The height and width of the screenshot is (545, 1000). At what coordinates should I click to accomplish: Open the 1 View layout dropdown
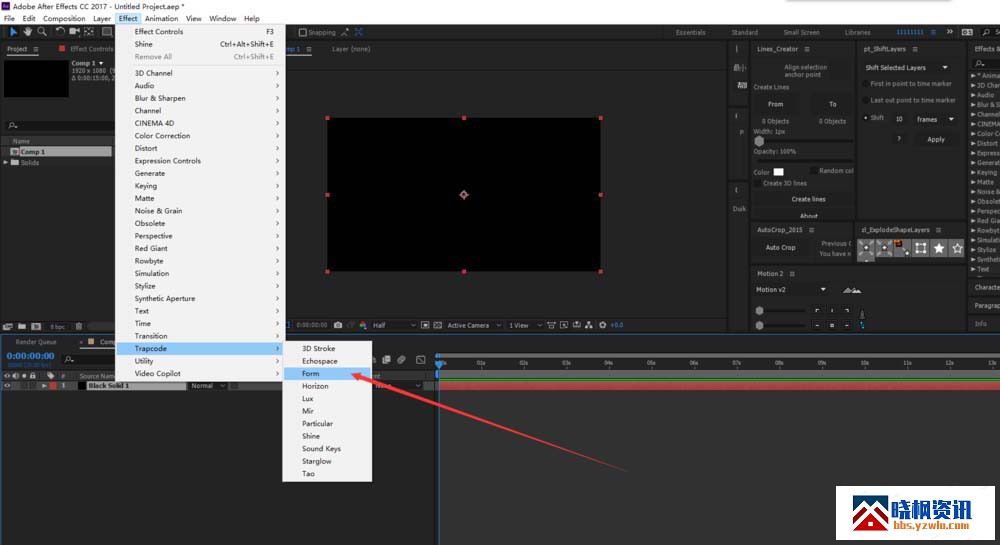coord(525,325)
